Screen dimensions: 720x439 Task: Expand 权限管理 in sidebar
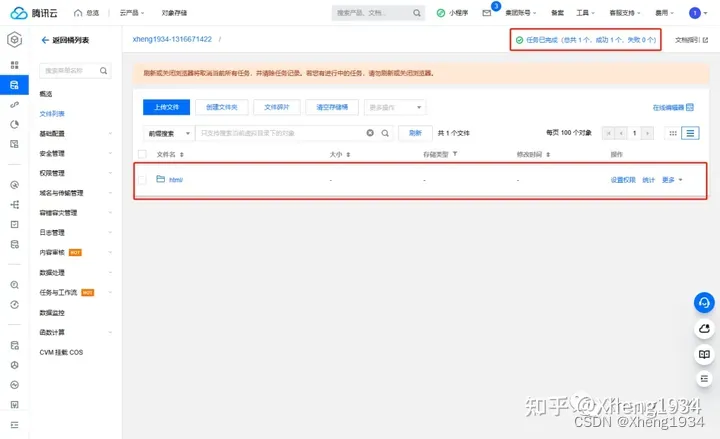pyautogui.click(x=75, y=173)
